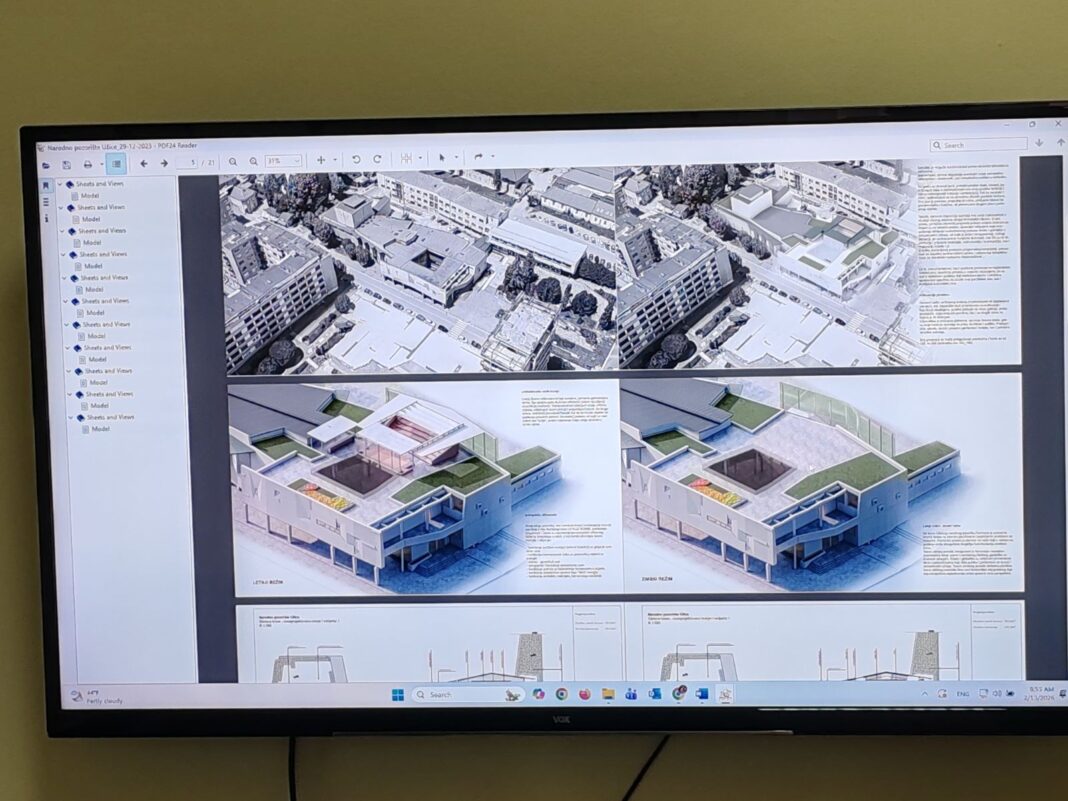Collapse the first Sheets and Views node
Image resolution: width=1068 pixels, height=801 pixels.
pyautogui.click(x=60, y=184)
